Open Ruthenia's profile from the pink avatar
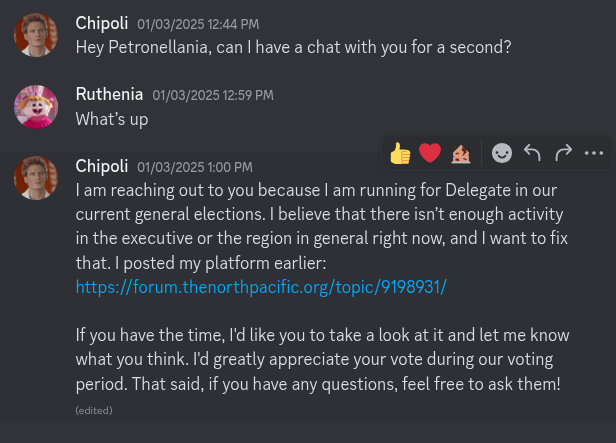The image size is (616, 443). point(36,107)
